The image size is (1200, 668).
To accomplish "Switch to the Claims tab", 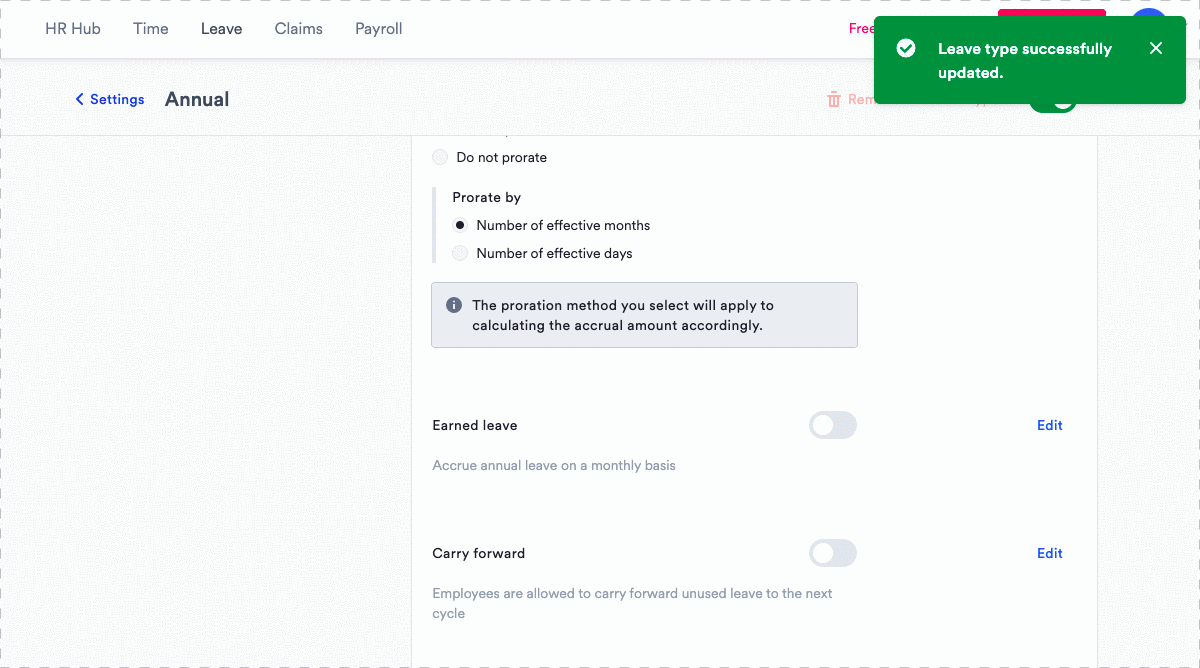I will tap(299, 29).
